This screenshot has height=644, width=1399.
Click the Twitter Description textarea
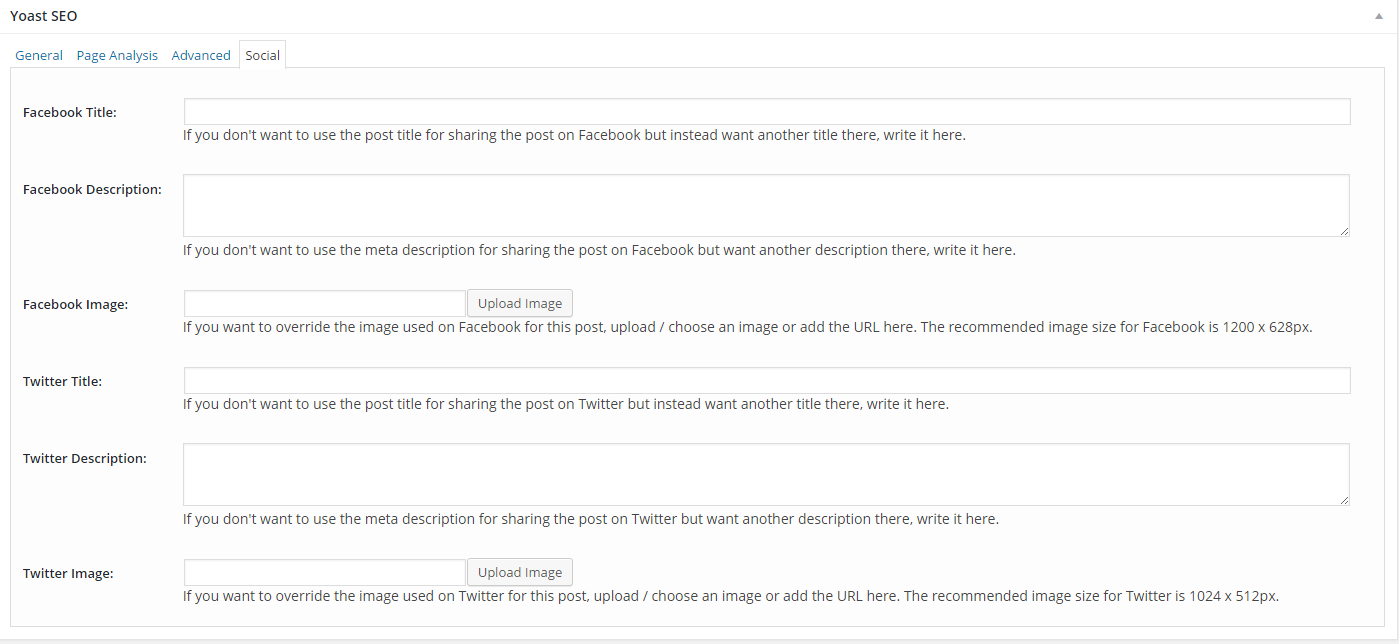click(x=766, y=473)
